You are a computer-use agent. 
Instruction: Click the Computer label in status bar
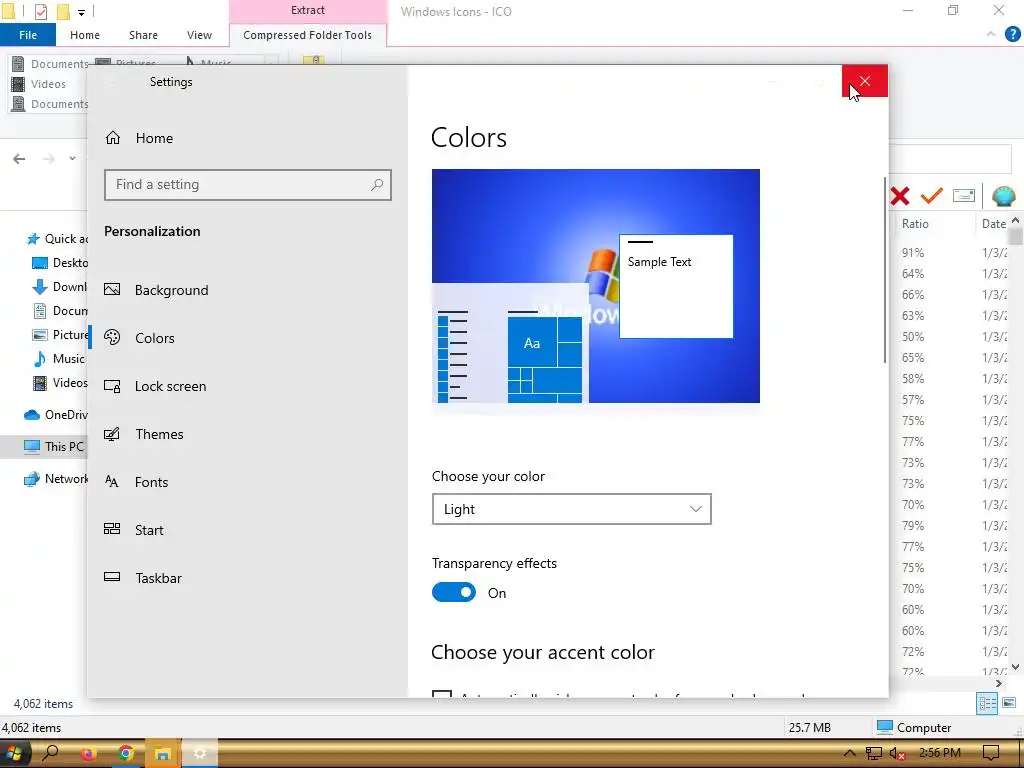point(923,728)
